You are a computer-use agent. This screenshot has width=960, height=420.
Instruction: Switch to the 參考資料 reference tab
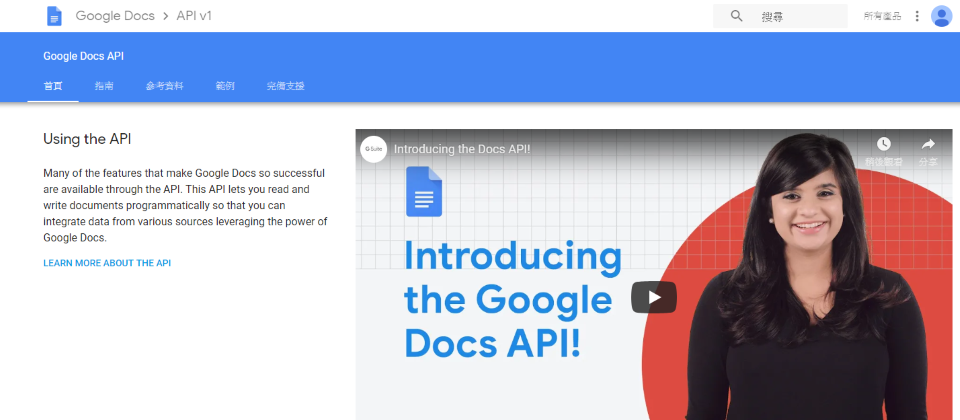click(165, 86)
